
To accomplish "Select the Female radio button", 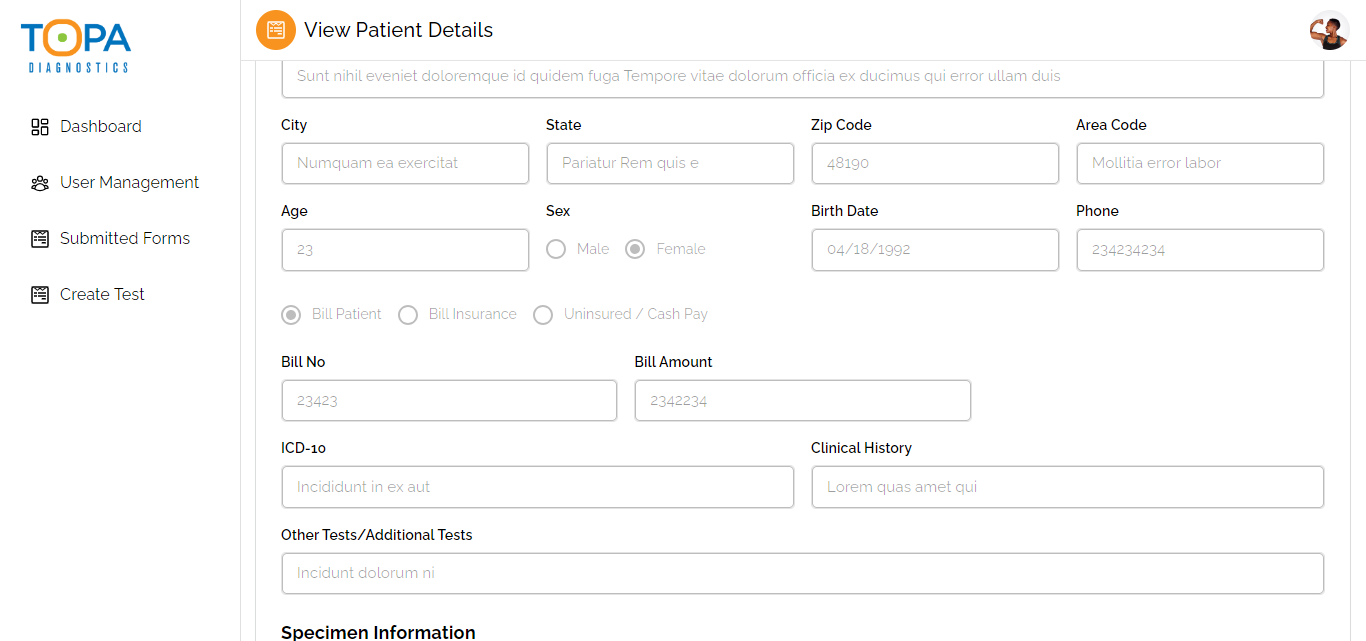I will point(635,249).
